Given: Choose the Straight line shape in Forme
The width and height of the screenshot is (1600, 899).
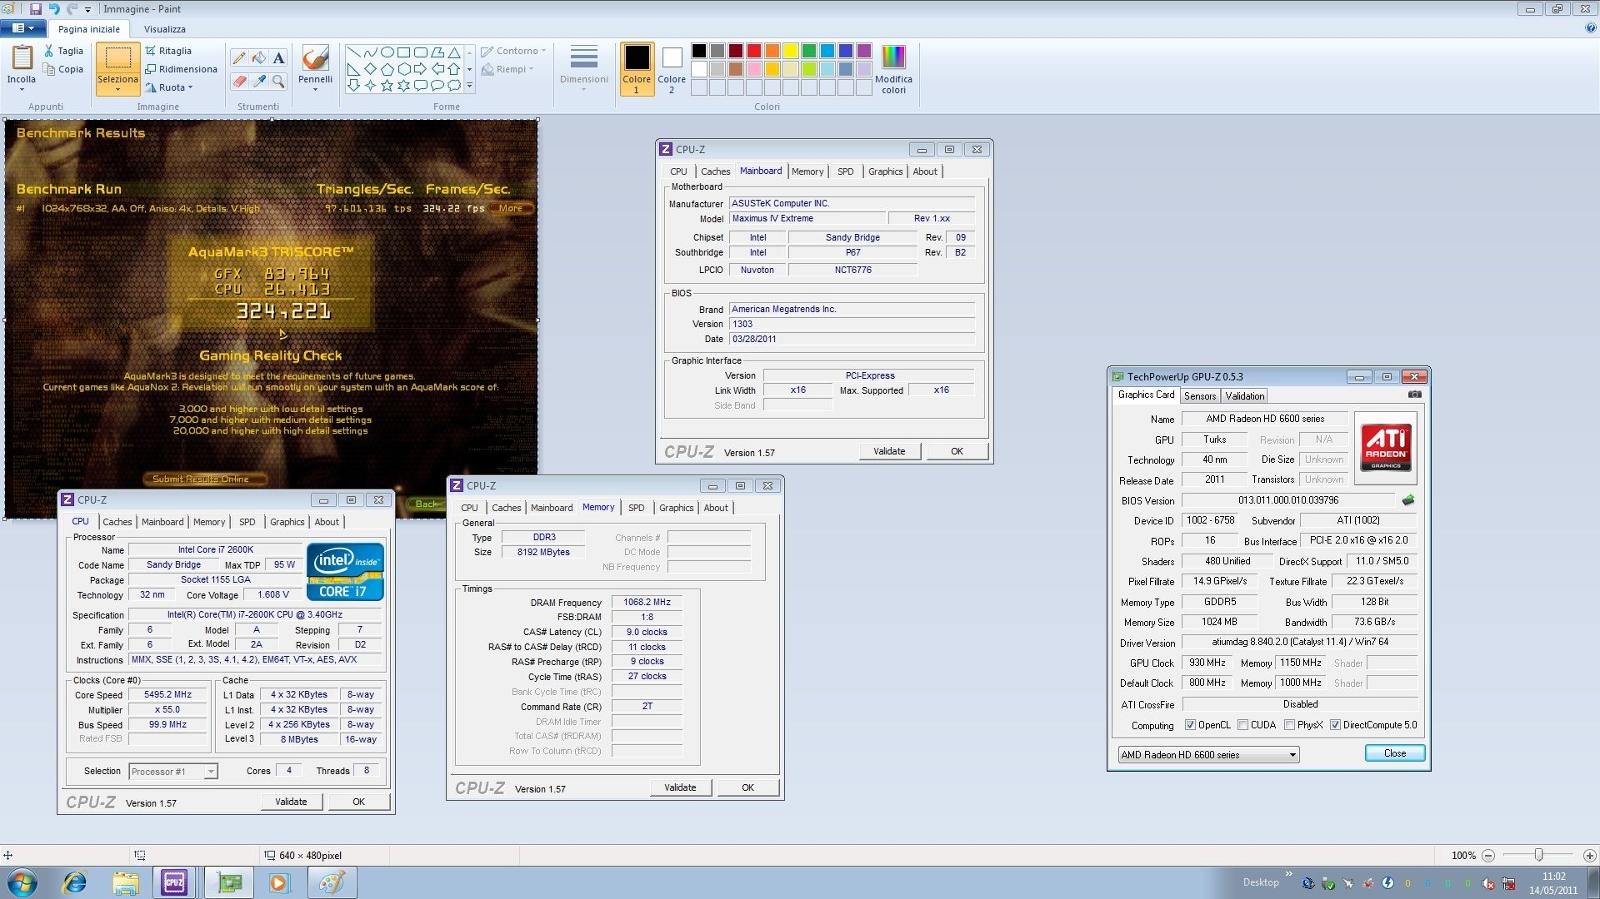Looking at the screenshot, I should tap(353, 52).
